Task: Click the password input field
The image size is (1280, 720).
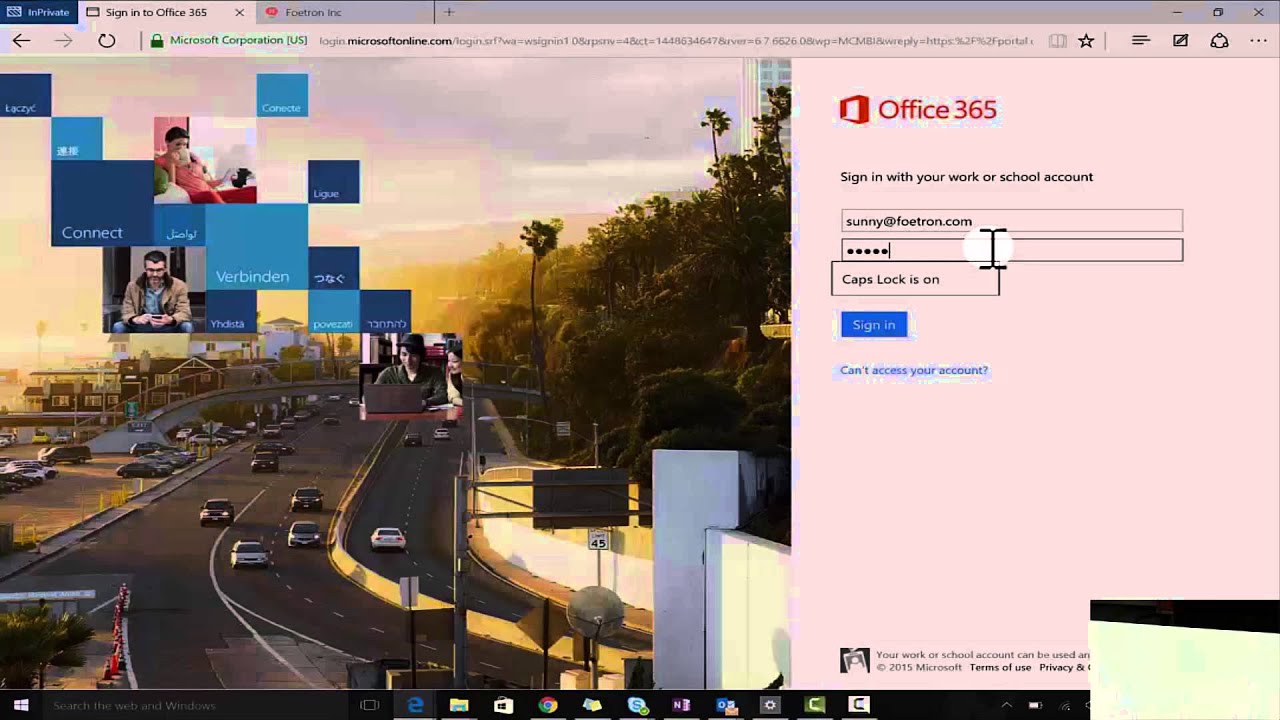Action: pyautogui.click(x=1012, y=250)
